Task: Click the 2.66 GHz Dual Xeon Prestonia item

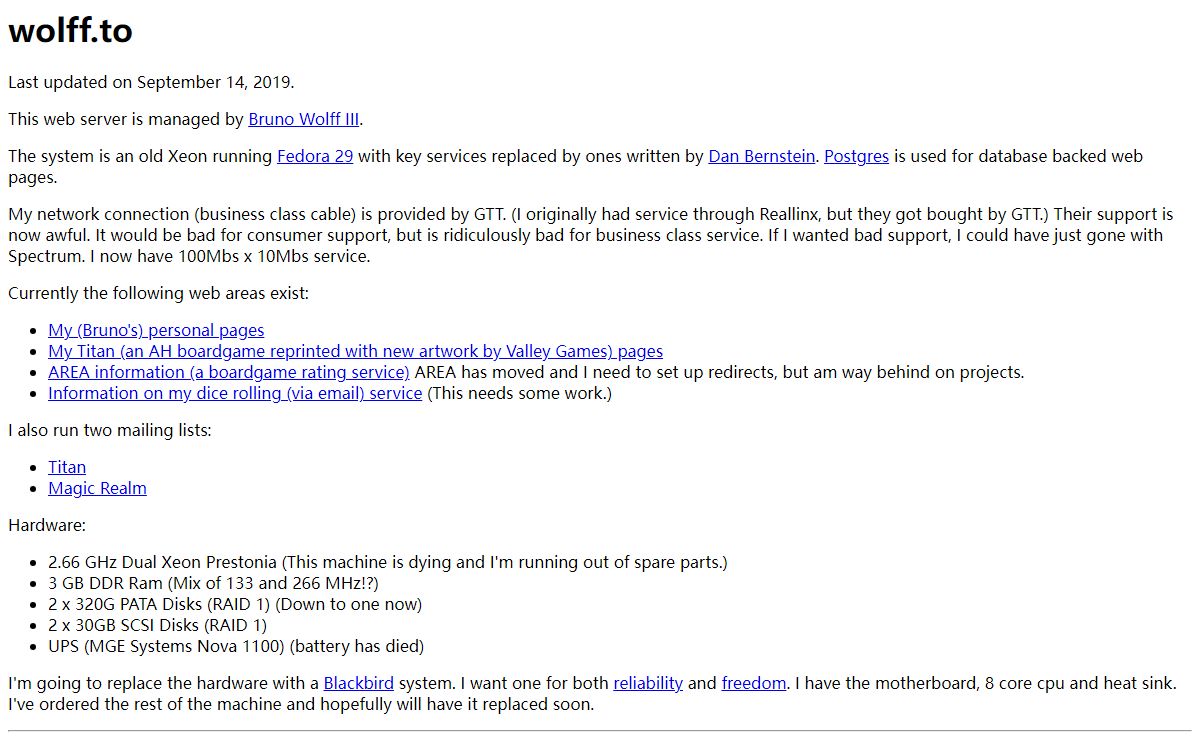Action: pos(388,562)
